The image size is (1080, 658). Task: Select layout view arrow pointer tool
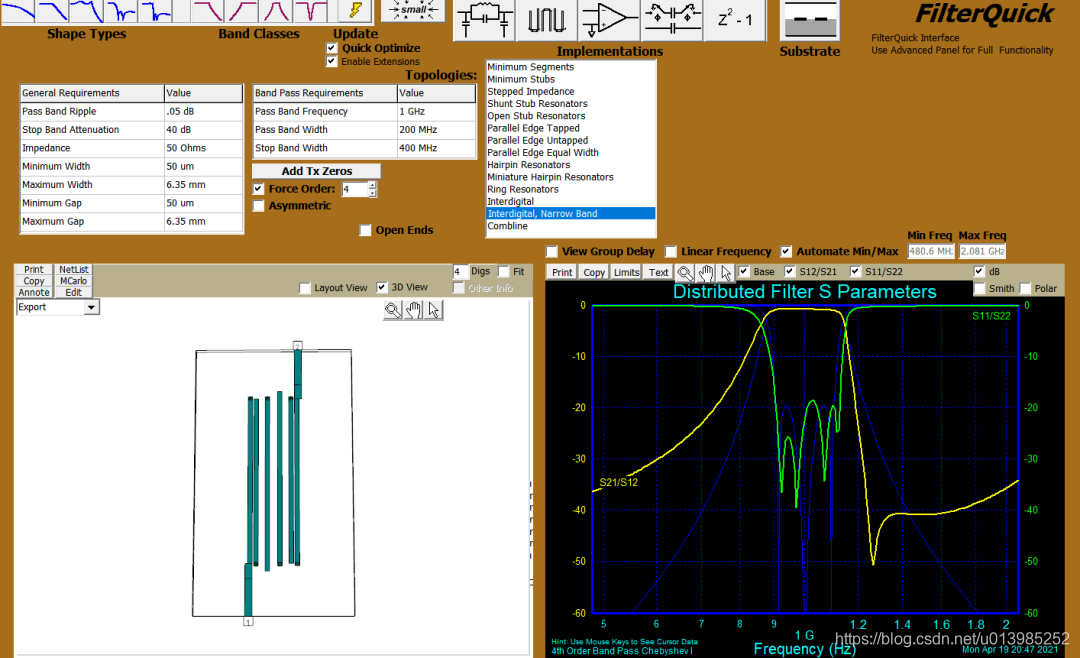(434, 310)
